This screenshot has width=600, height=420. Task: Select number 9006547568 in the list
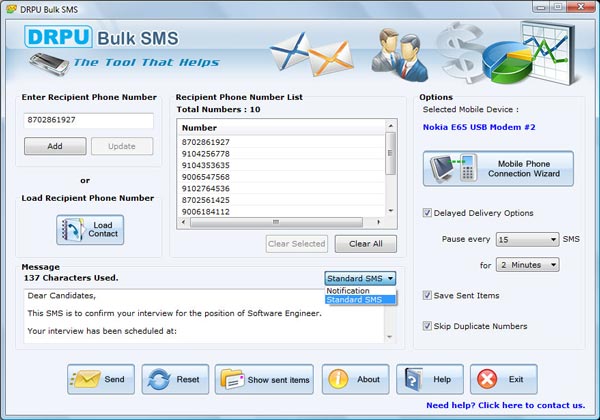click(x=282, y=177)
